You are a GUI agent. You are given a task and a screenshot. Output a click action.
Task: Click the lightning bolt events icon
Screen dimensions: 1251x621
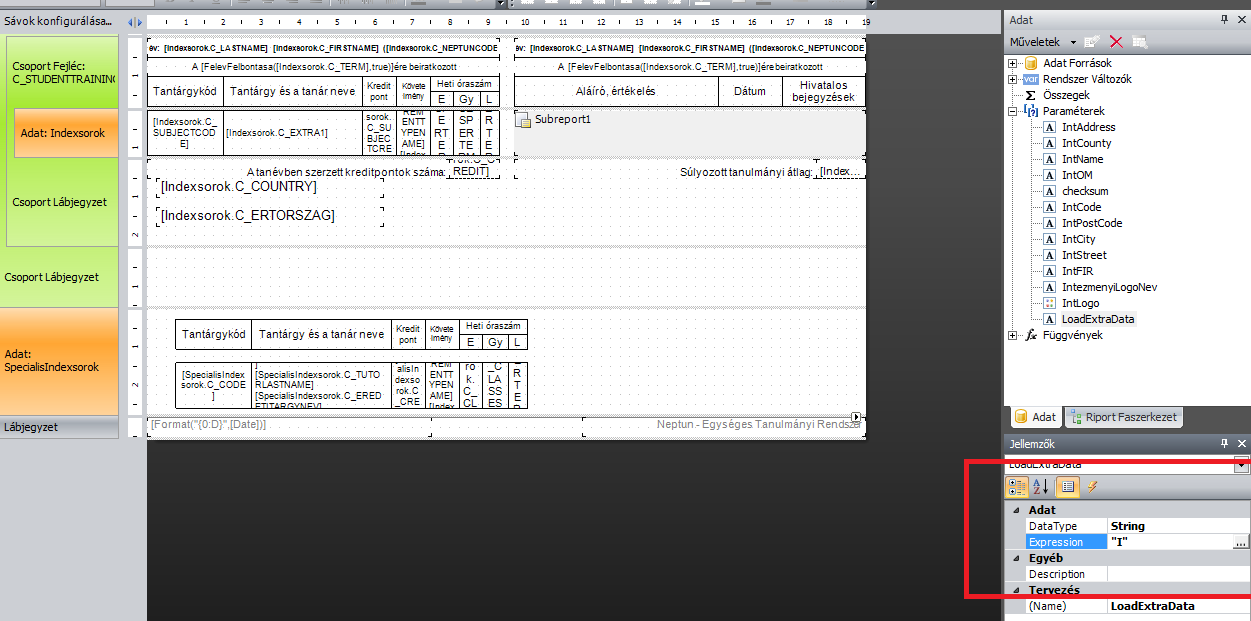point(1092,487)
